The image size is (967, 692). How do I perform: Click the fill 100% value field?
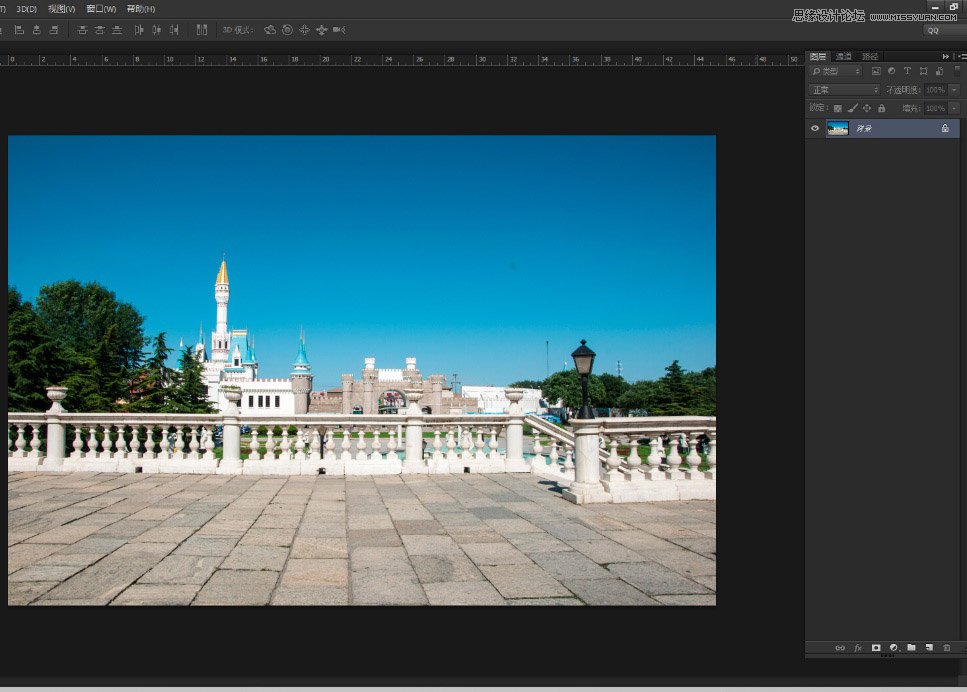936,108
